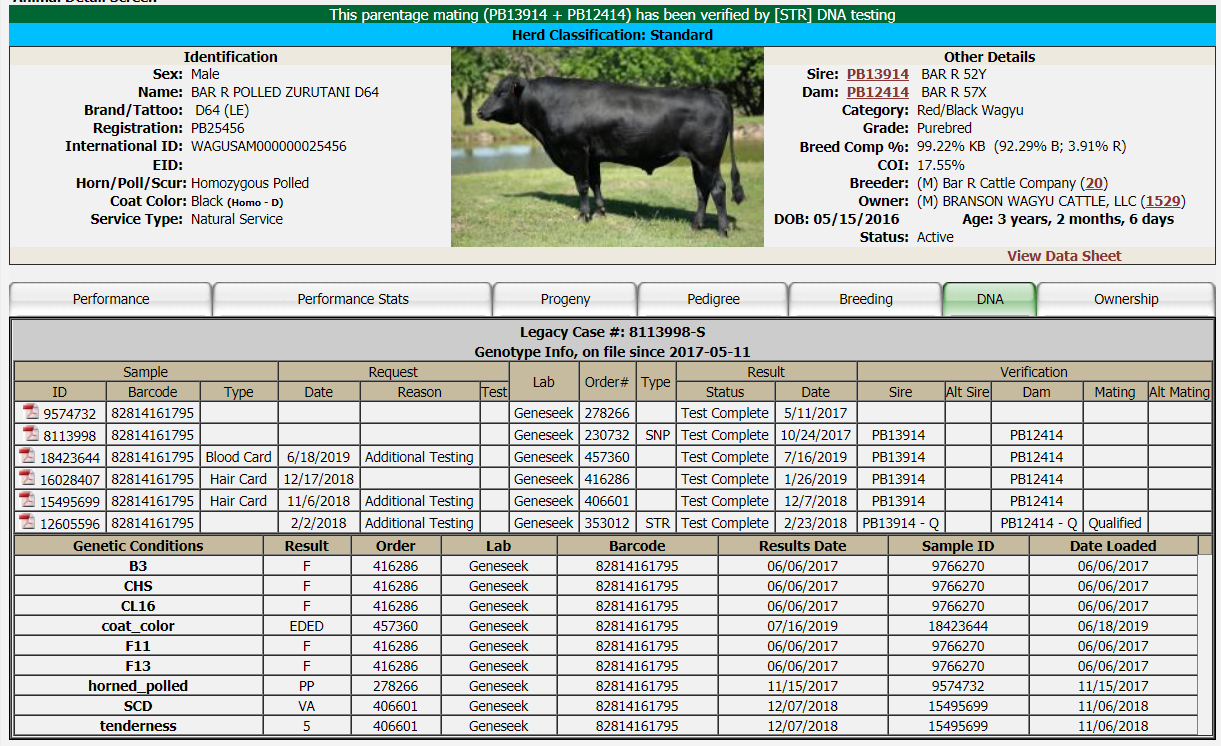Open the Pedigree tab

point(714,299)
